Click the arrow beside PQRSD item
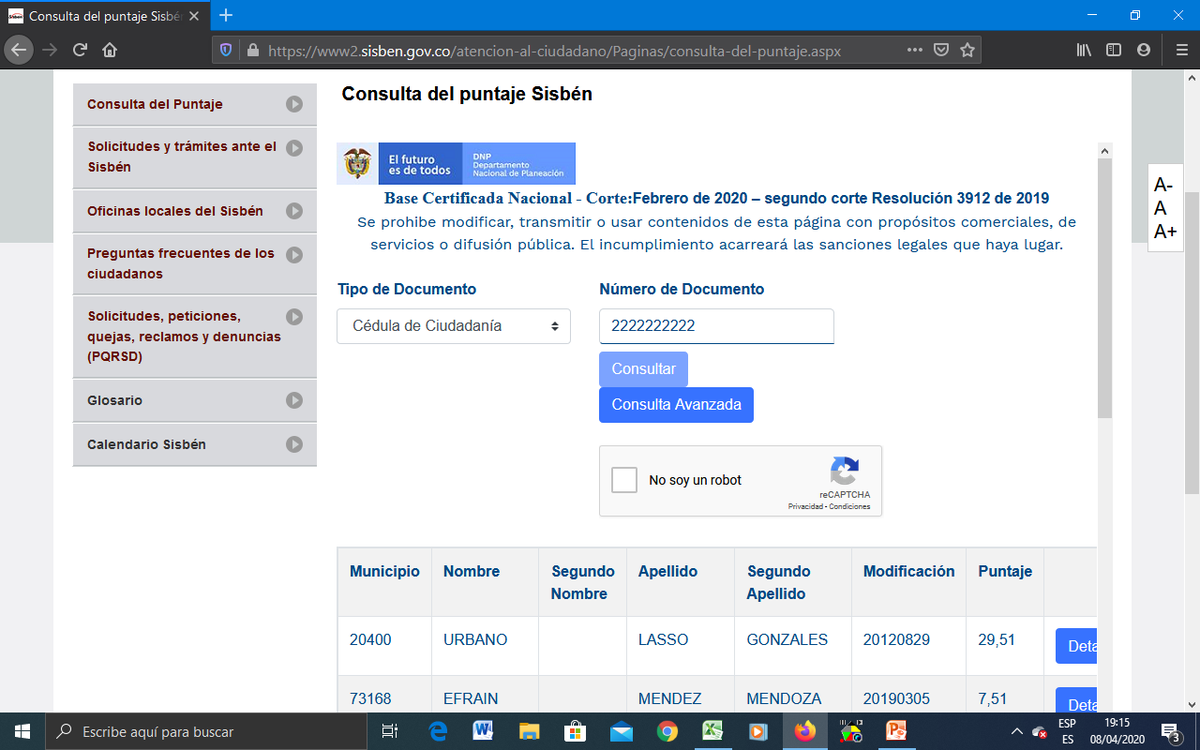Screen dimensions: 1200x750 point(294,316)
